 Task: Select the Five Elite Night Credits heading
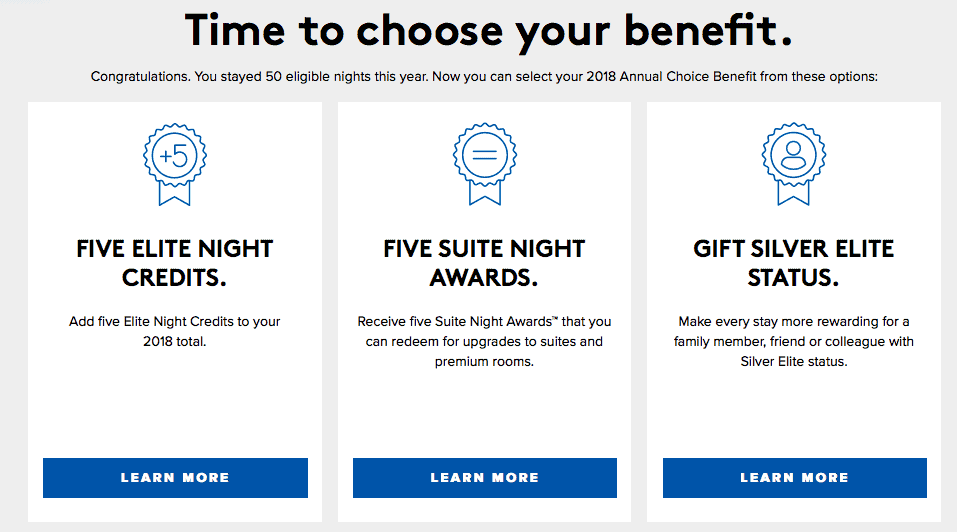click(x=175, y=263)
